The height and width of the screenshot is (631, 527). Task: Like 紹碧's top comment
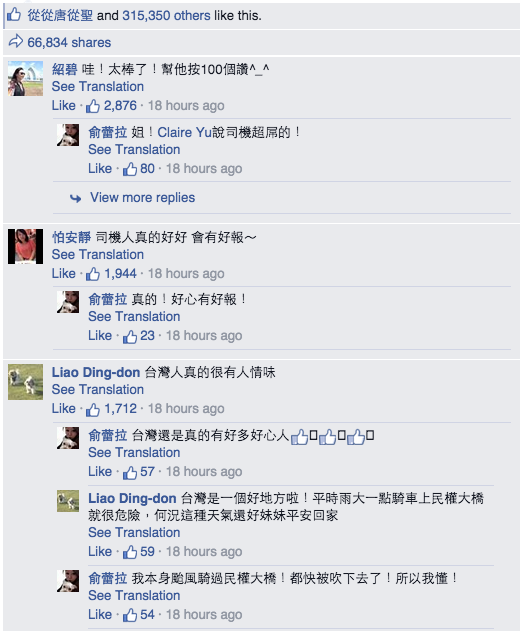pyautogui.click(x=63, y=105)
